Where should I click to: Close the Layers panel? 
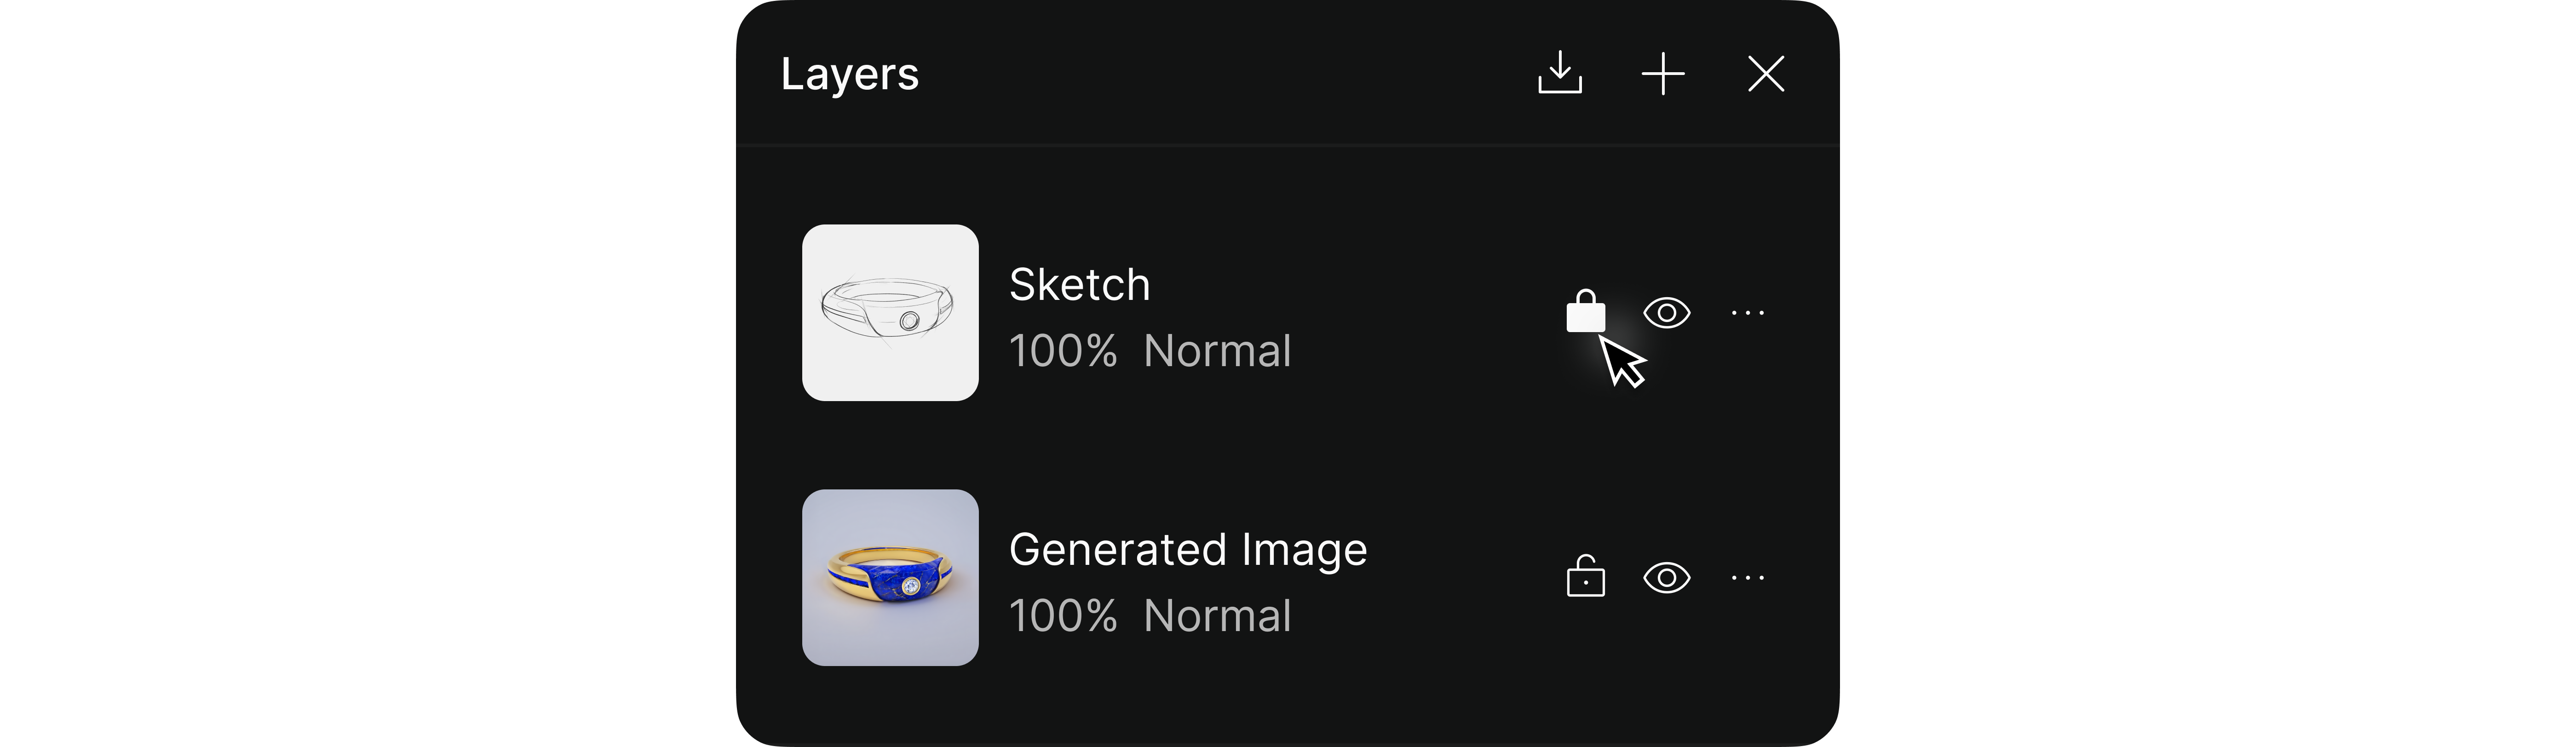pos(1766,74)
